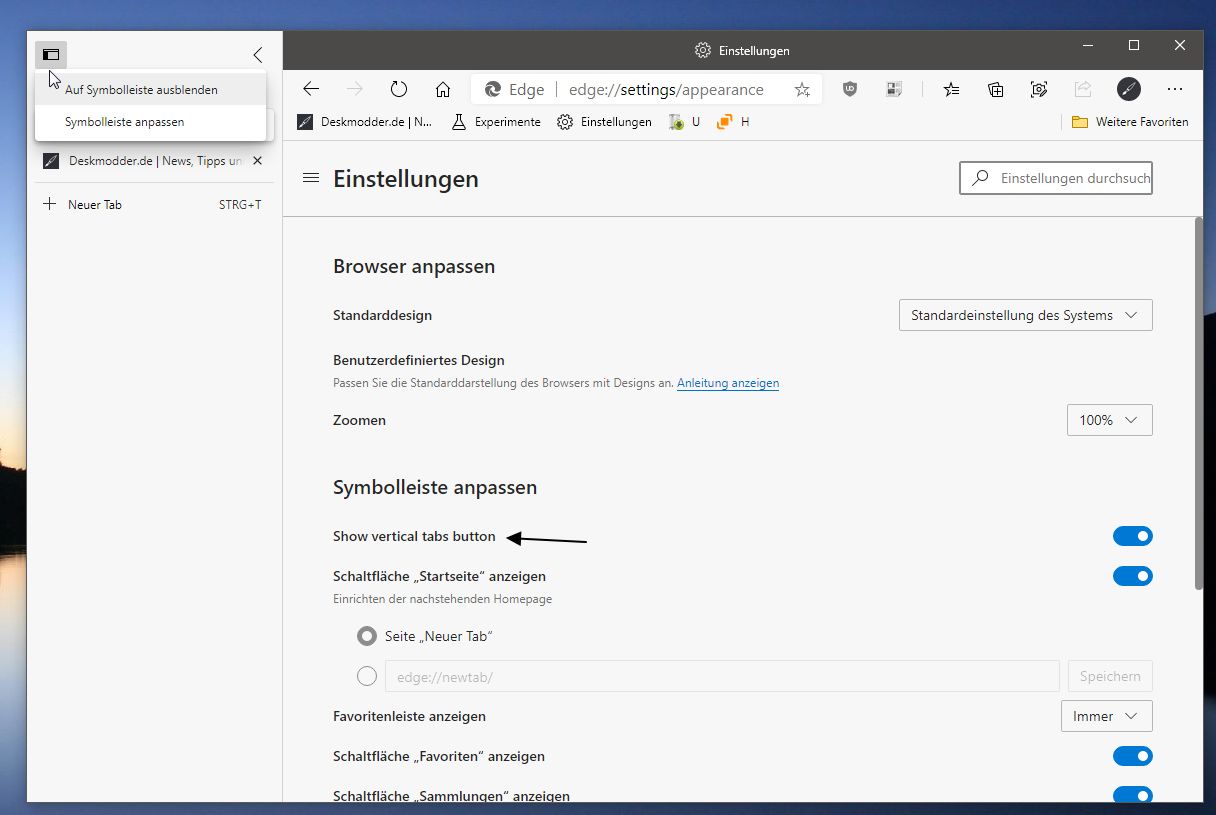Image resolution: width=1216 pixels, height=815 pixels.
Task: Open the web capture screenshot icon
Action: click(x=1039, y=89)
